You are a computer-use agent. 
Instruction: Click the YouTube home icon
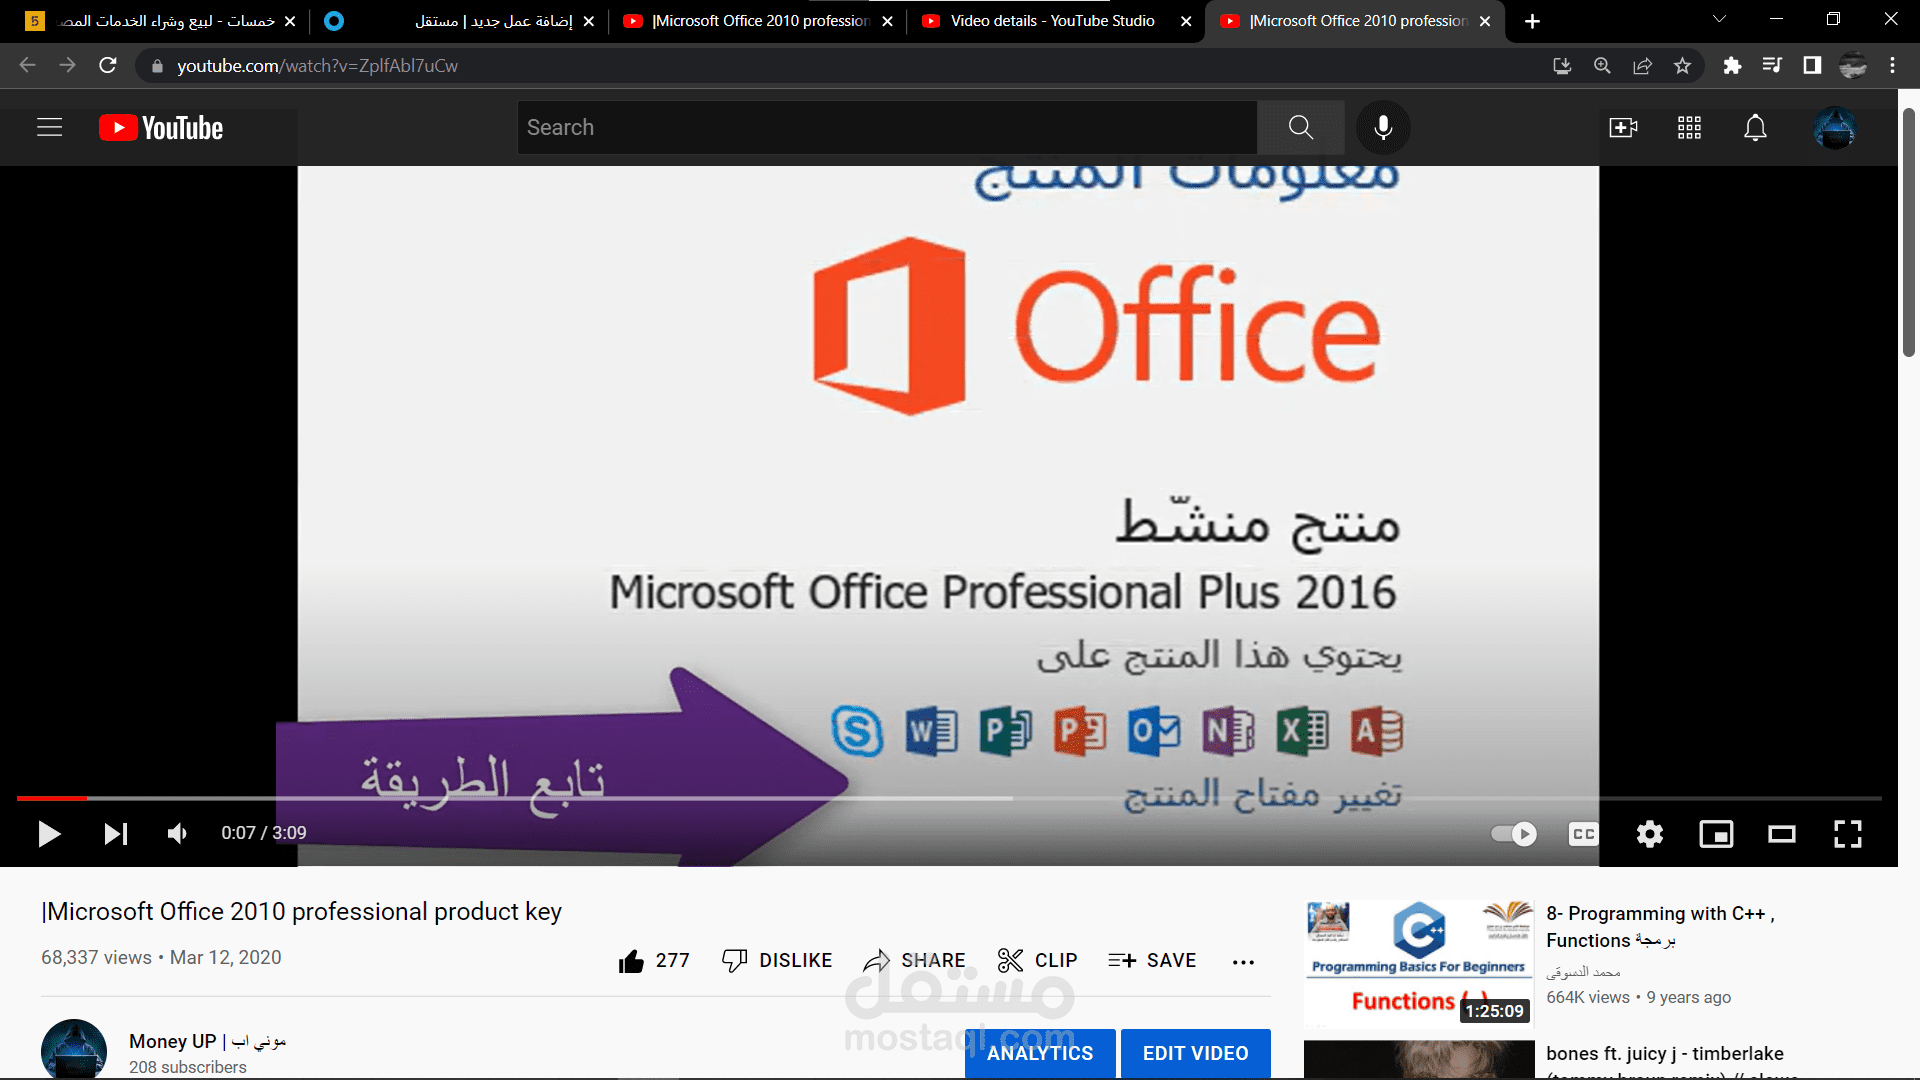[157, 127]
